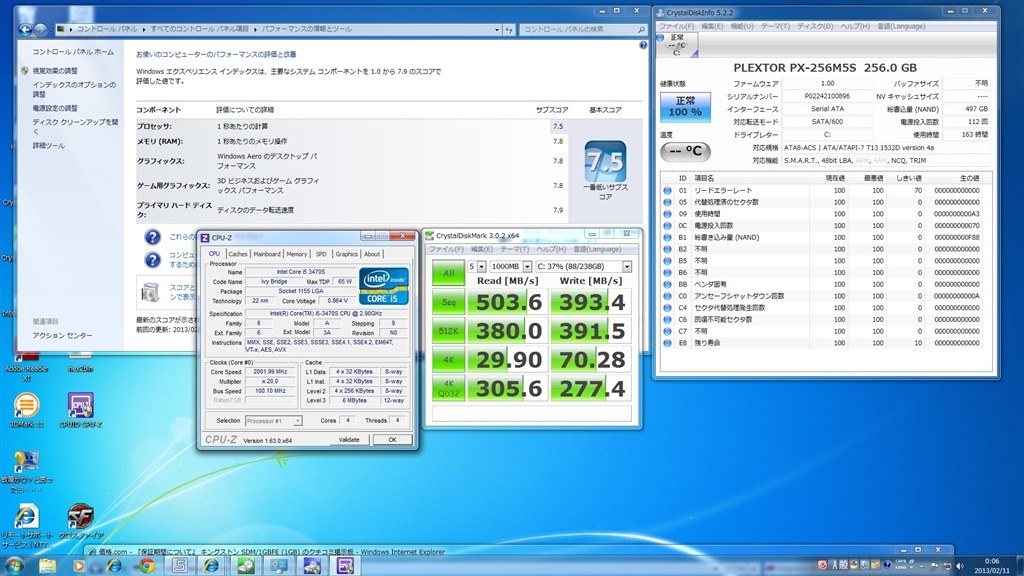Select the CPUID CPU-Z desktop icon
This screenshot has width=1024, height=576.
80,410
